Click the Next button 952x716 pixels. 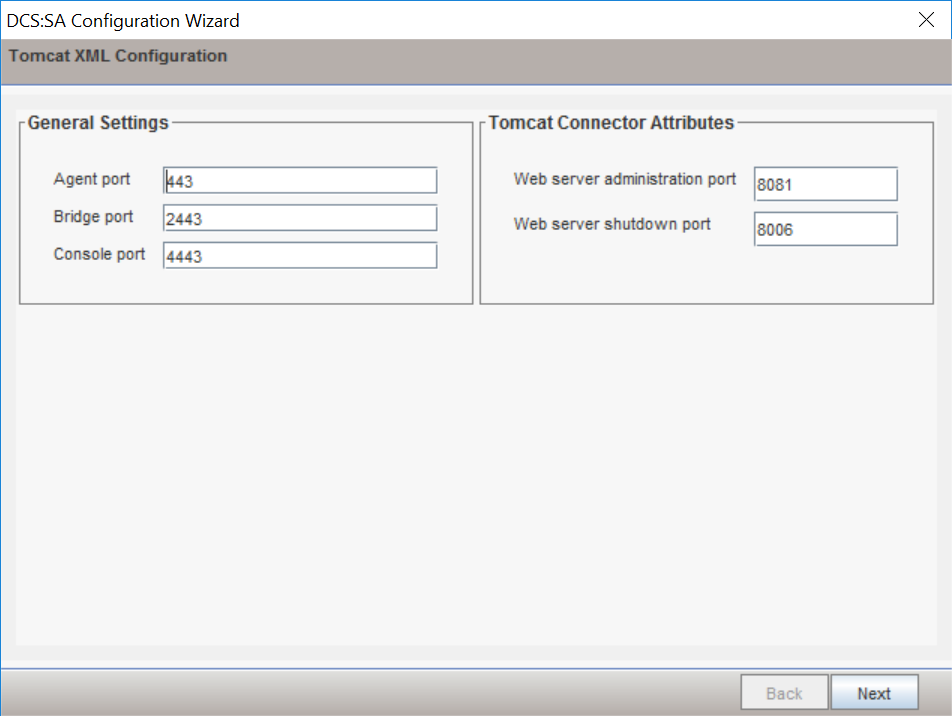coord(874,692)
